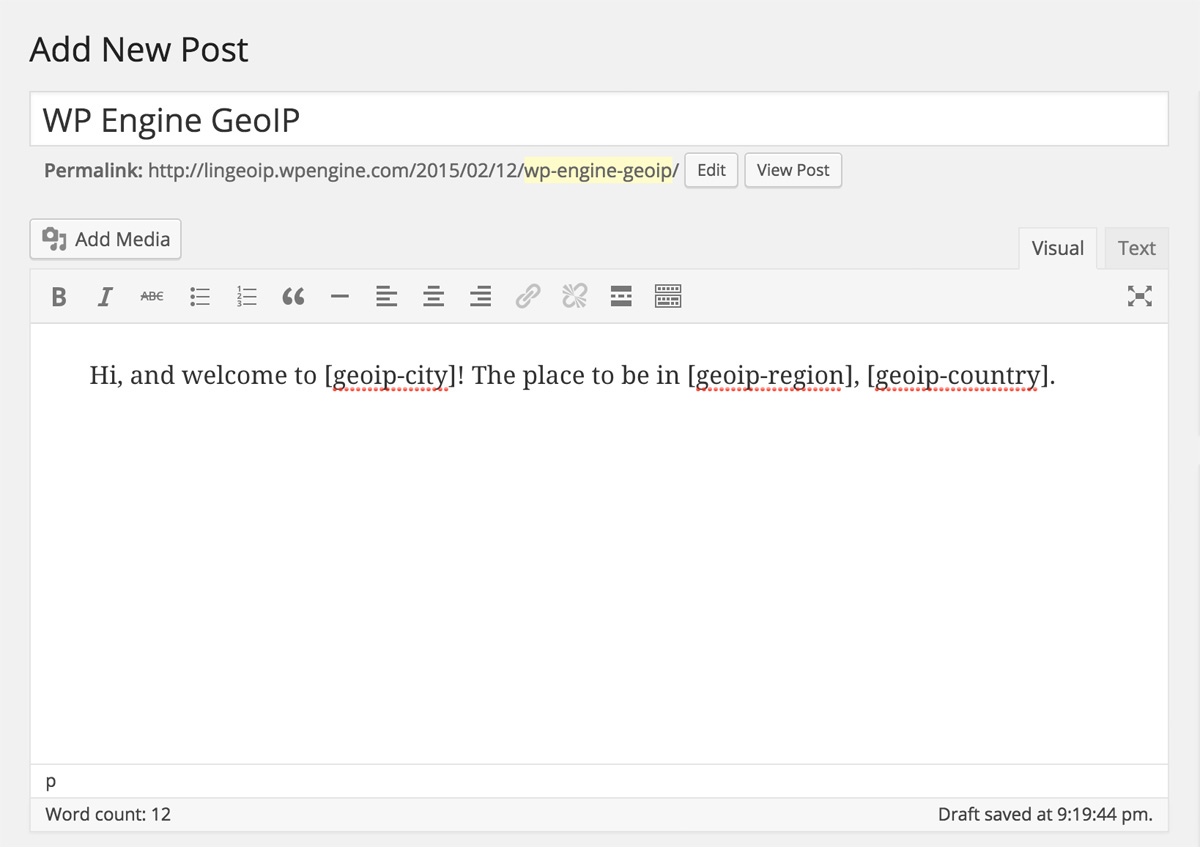
Task: Insert a bulleted list
Action: (x=200, y=296)
